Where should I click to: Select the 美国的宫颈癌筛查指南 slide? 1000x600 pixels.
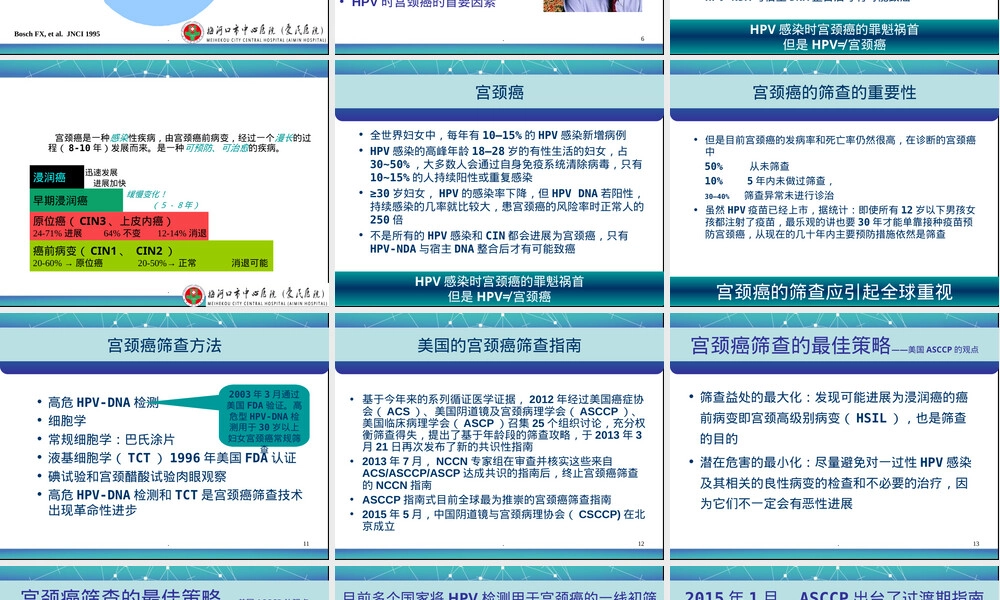[499, 436]
